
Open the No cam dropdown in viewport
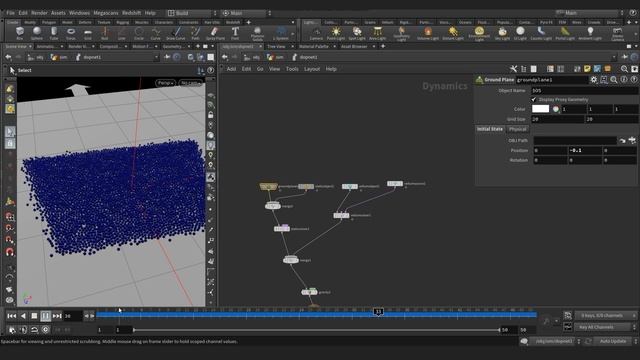(191, 83)
